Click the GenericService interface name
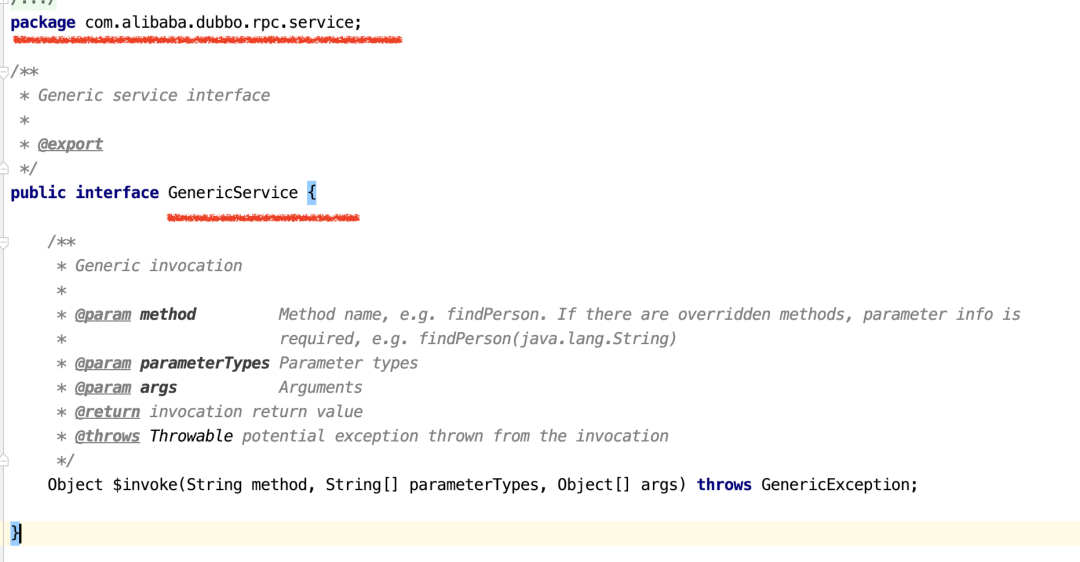The height and width of the screenshot is (562, 1080). pos(233,193)
